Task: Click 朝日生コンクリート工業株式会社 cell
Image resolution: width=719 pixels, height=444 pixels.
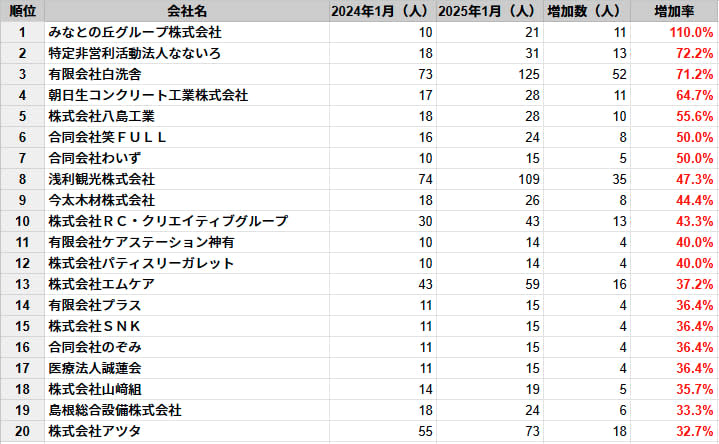Action: click(x=148, y=95)
